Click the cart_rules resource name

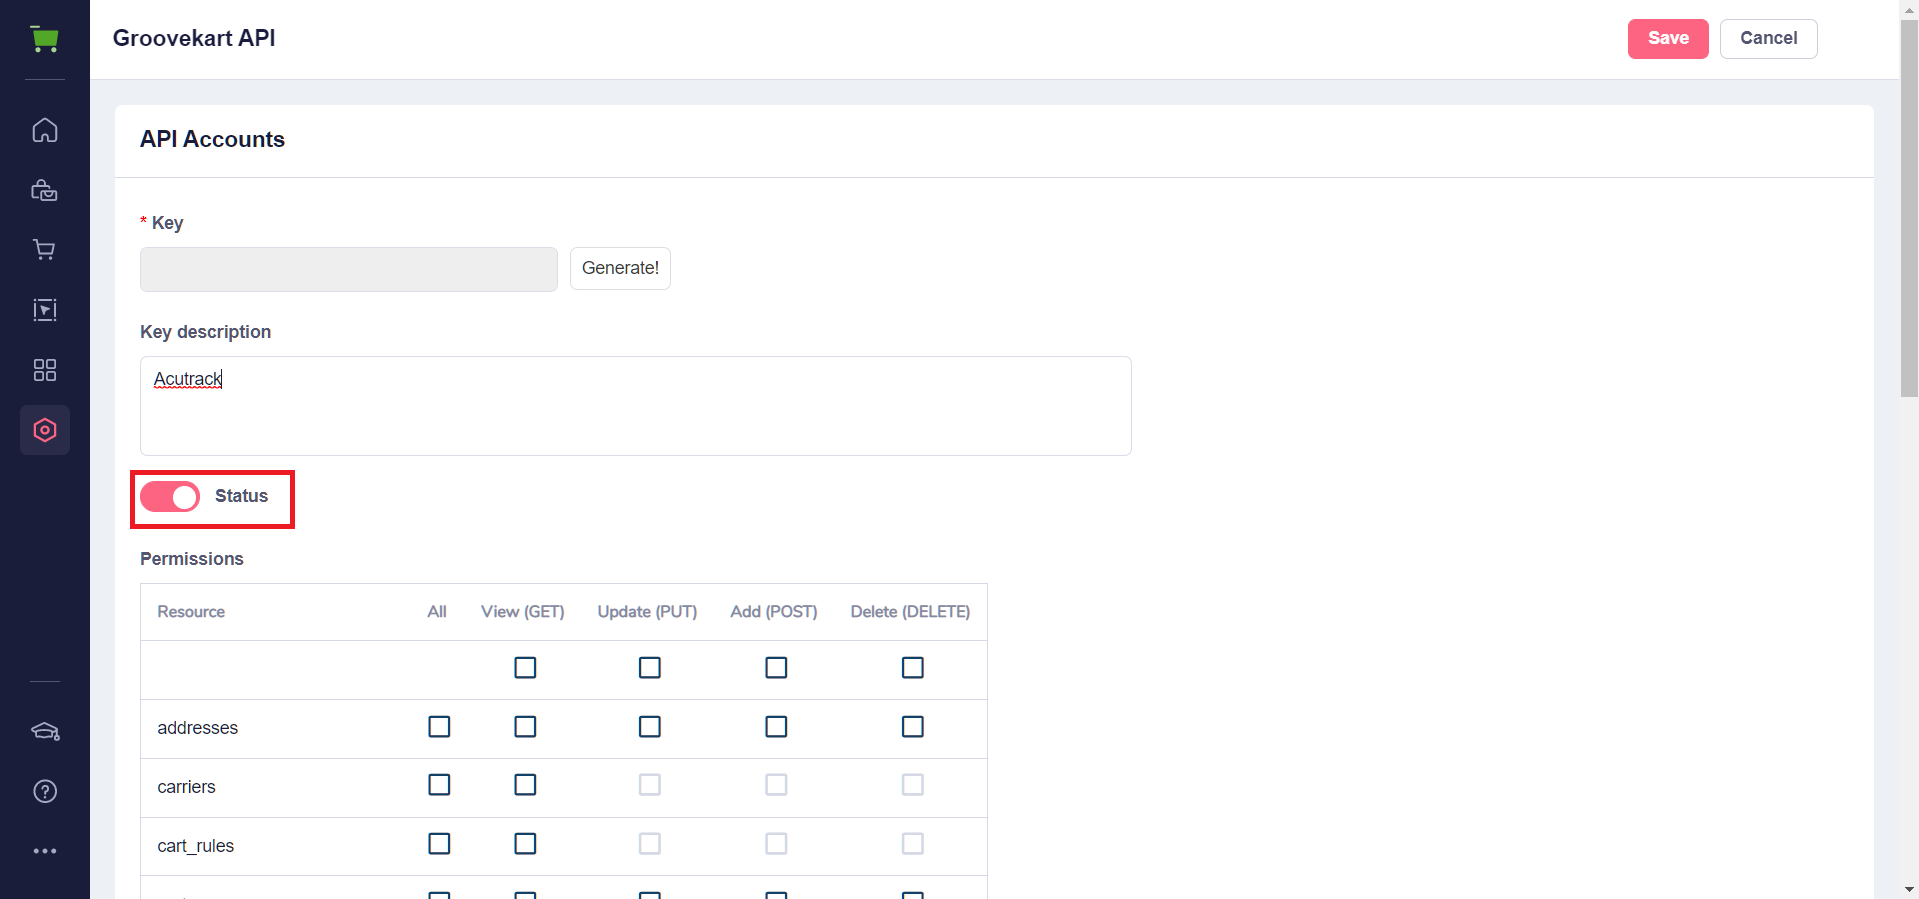point(195,846)
